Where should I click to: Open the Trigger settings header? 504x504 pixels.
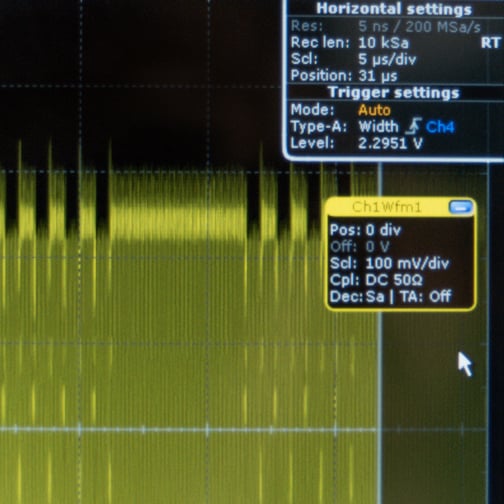tap(394, 92)
